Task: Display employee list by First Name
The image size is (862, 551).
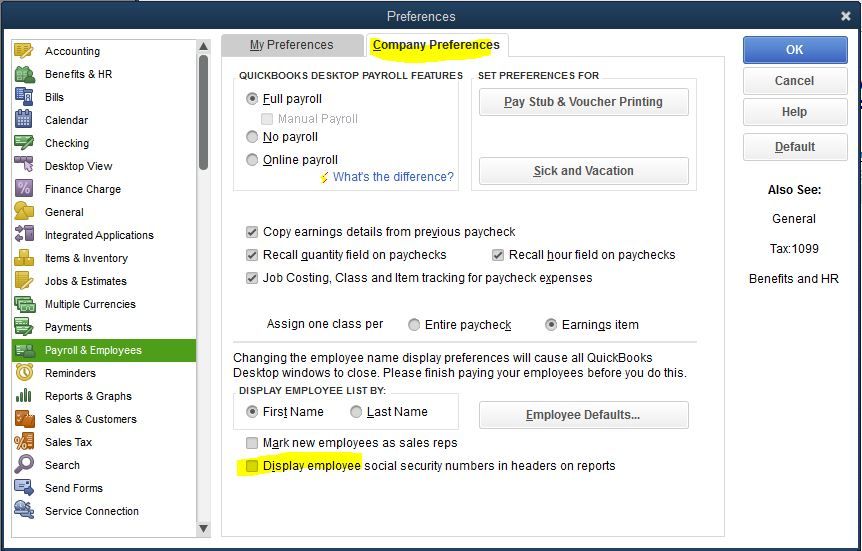Action: pyautogui.click(x=252, y=411)
